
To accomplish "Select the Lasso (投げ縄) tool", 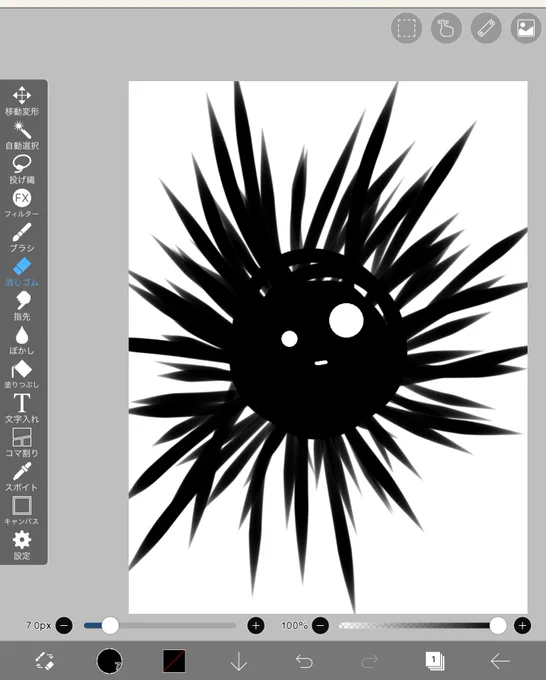I will coord(22,170).
